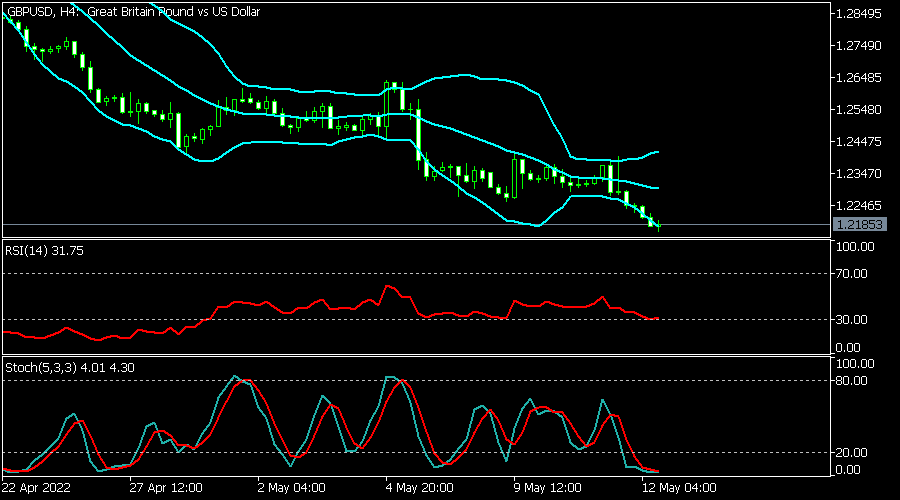Click the last candlestick on the price line
Image resolution: width=900 pixels, height=500 pixels.
659,225
